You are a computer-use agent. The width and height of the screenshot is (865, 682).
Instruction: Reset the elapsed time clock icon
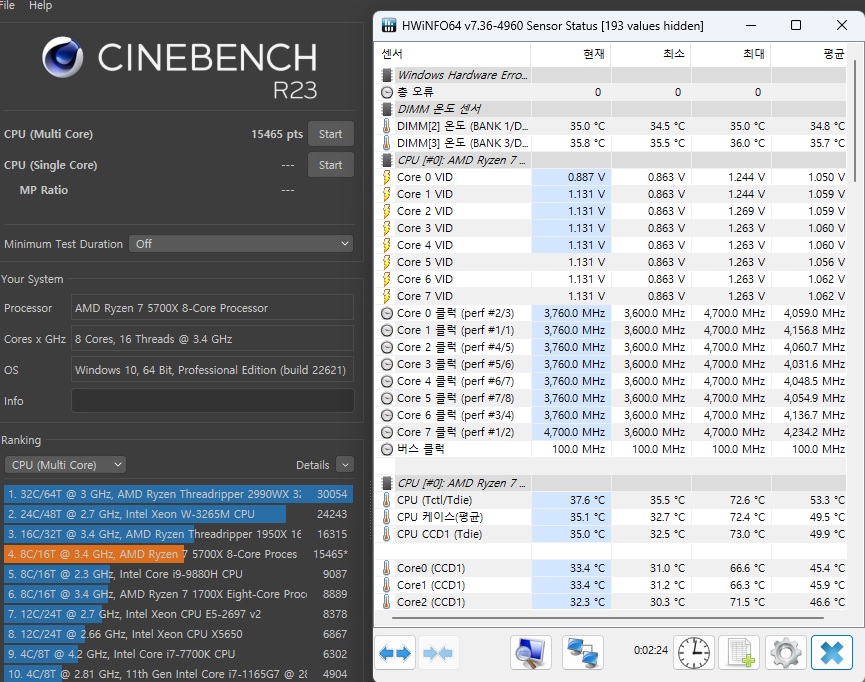(x=694, y=653)
